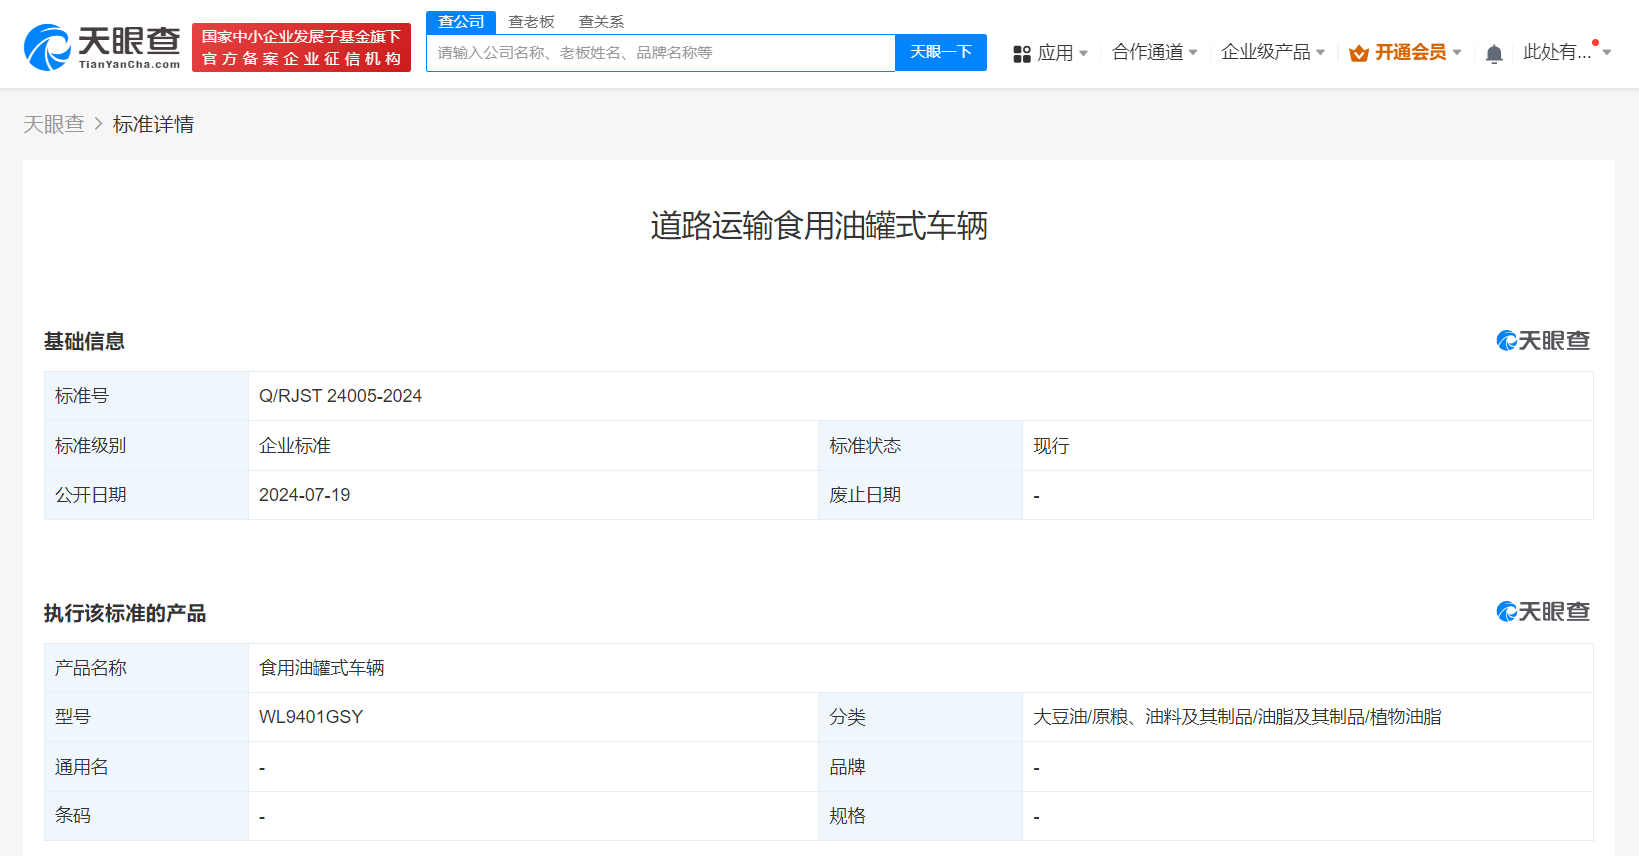Click the 规格 label cell
The width and height of the screenshot is (1639, 856).
920,816
